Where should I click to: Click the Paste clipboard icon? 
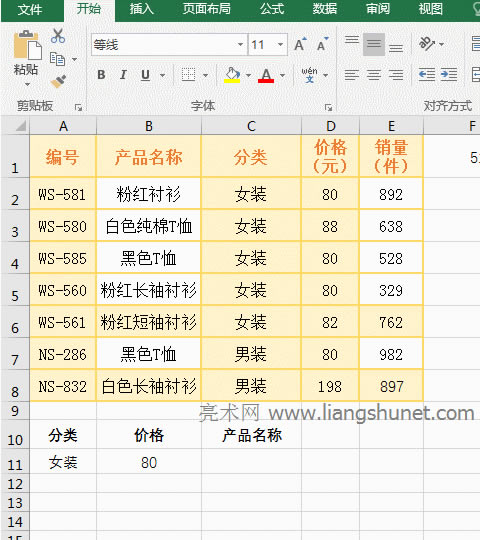pyautogui.click(x=28, y=45)
